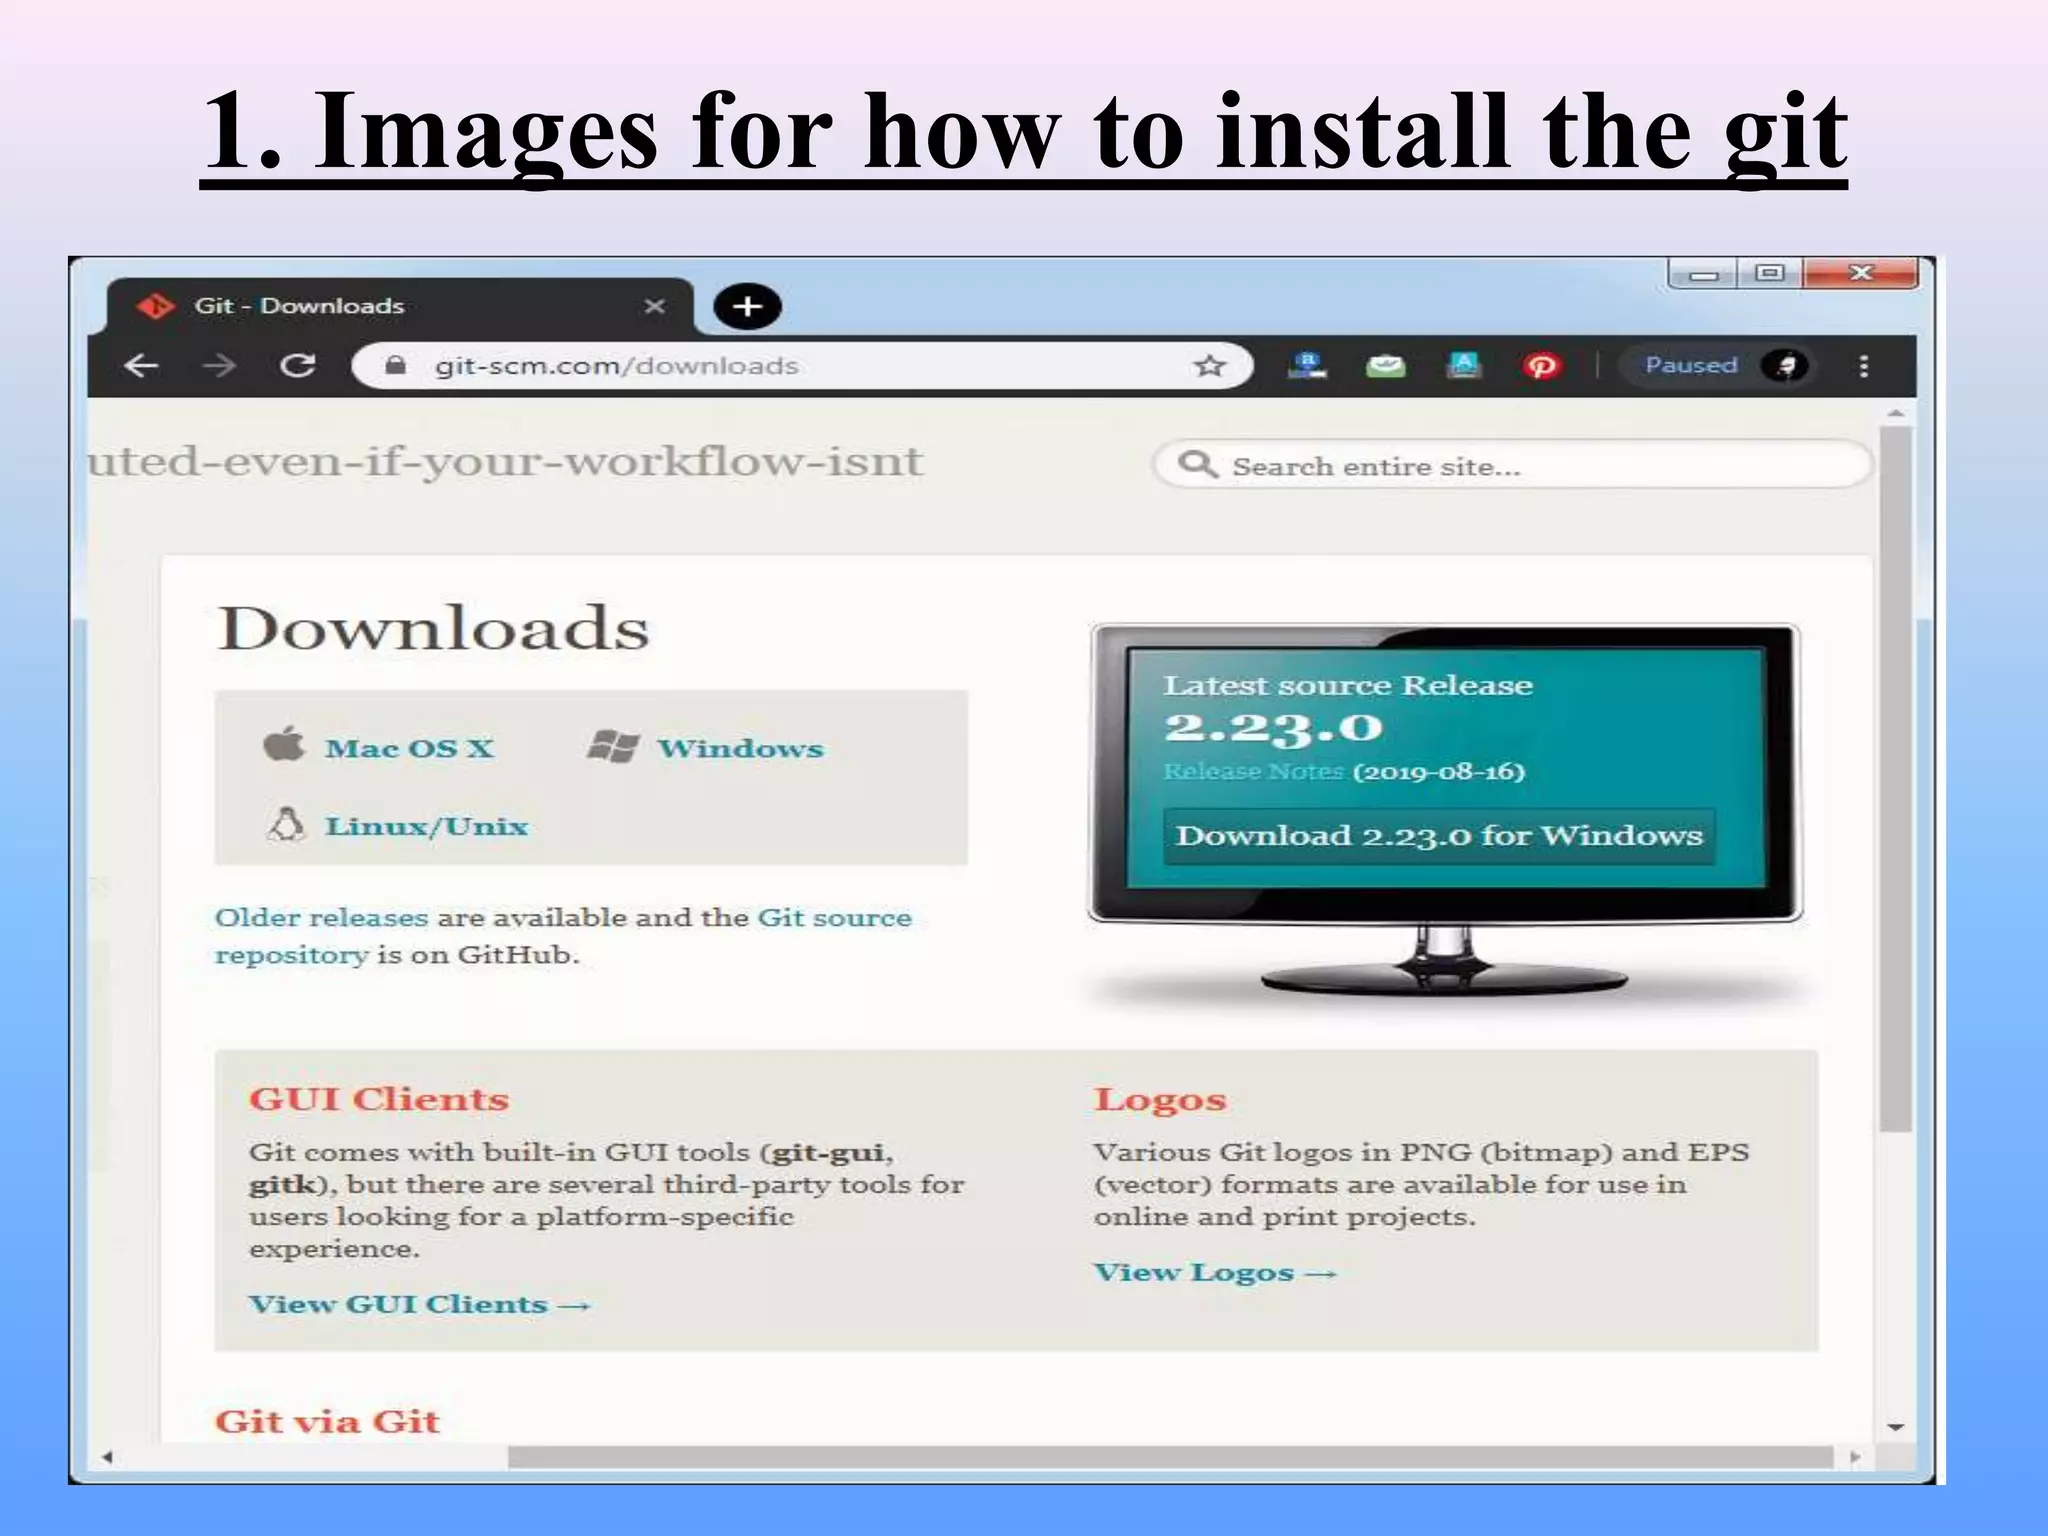Click the green extension icon in toolbar
Viewport: 2048px width, 1536px height.
click(1386, 366)
